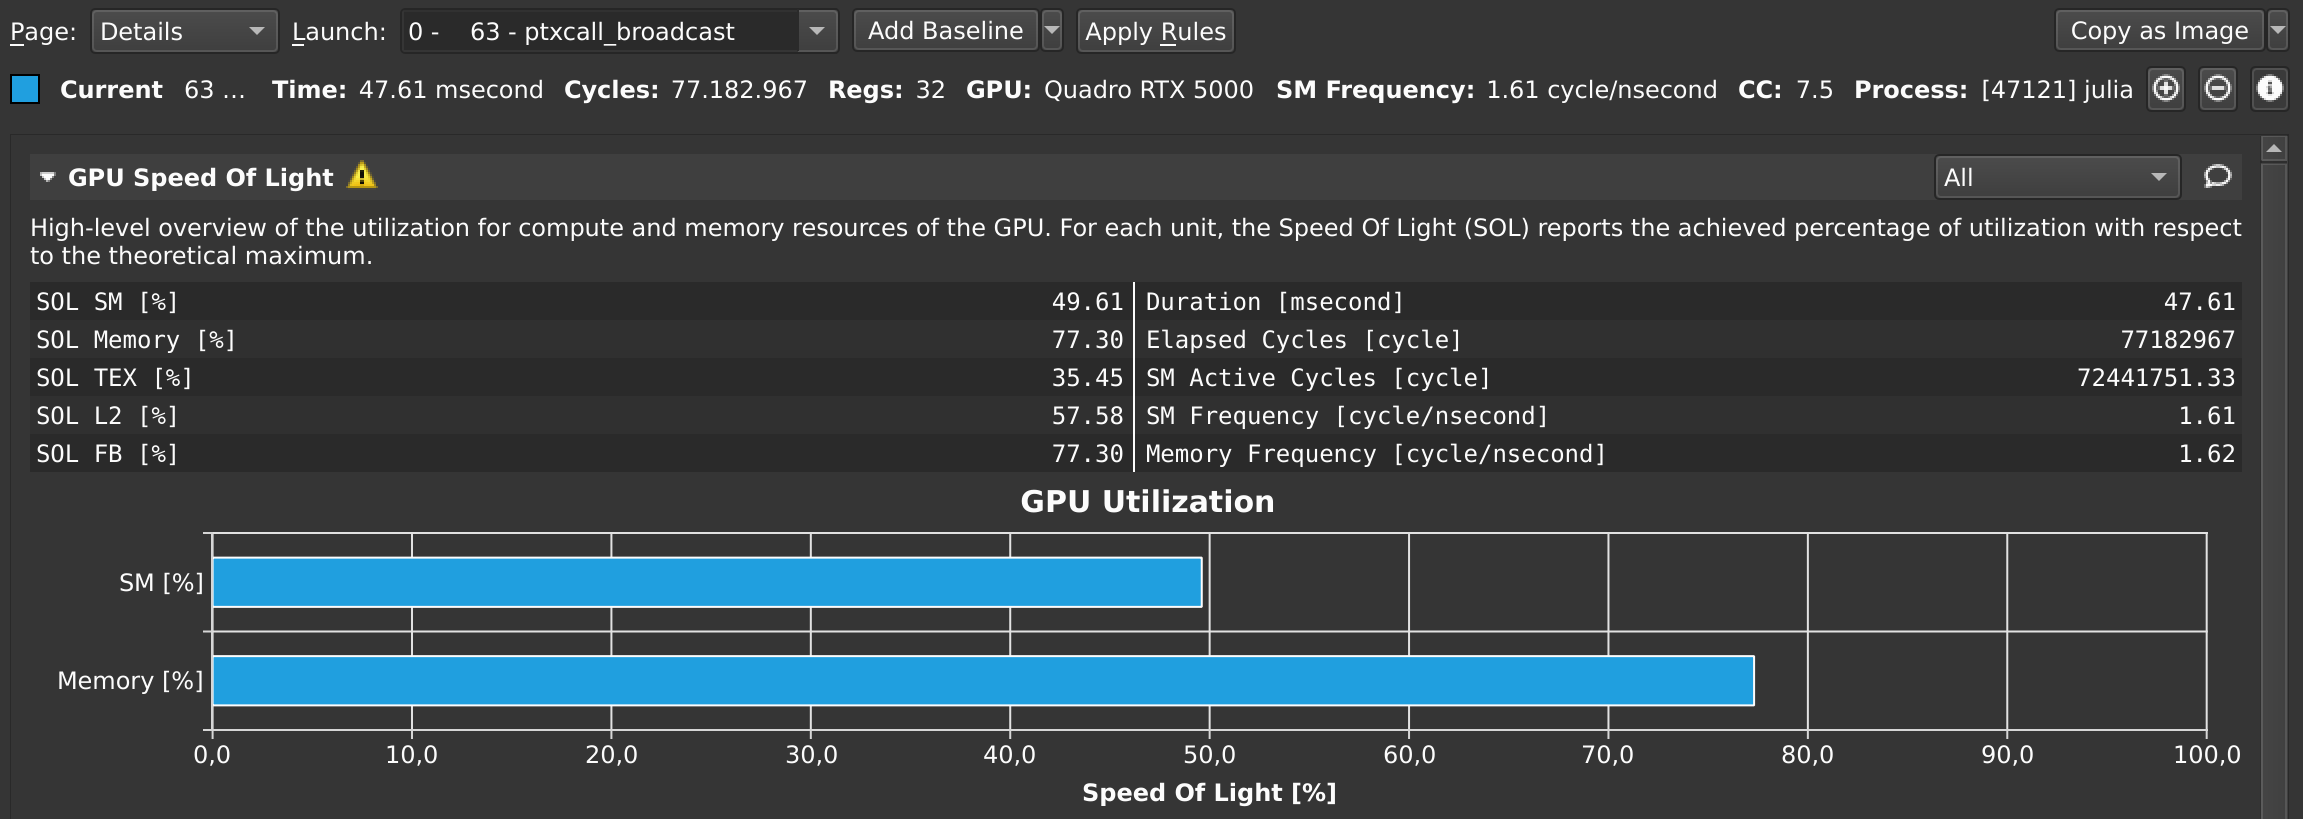Click the scrollbar up arrow

point(2274,149)
